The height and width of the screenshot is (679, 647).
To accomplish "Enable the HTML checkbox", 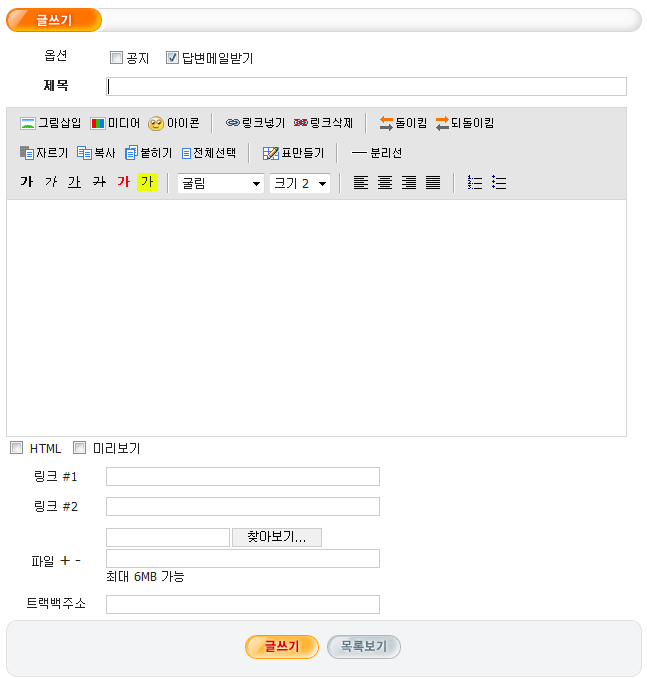I will click(x=16, y=448).
